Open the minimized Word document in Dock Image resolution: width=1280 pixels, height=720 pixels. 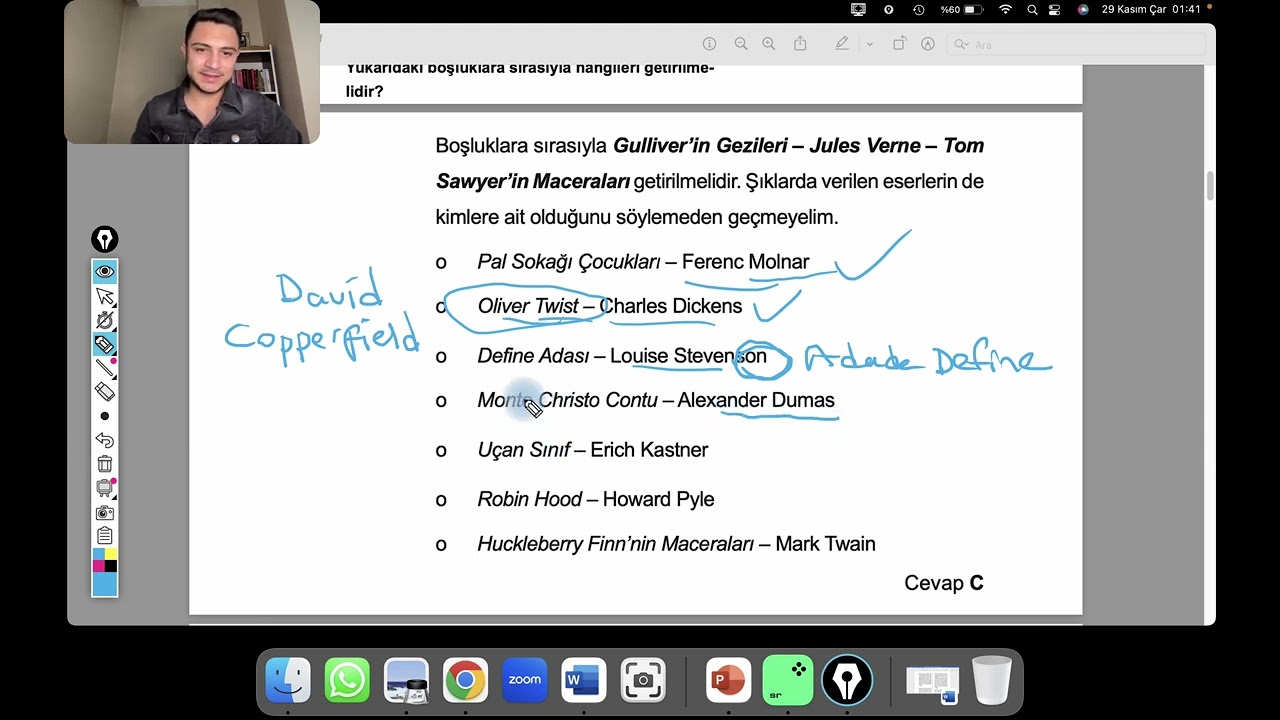(932, 682)
